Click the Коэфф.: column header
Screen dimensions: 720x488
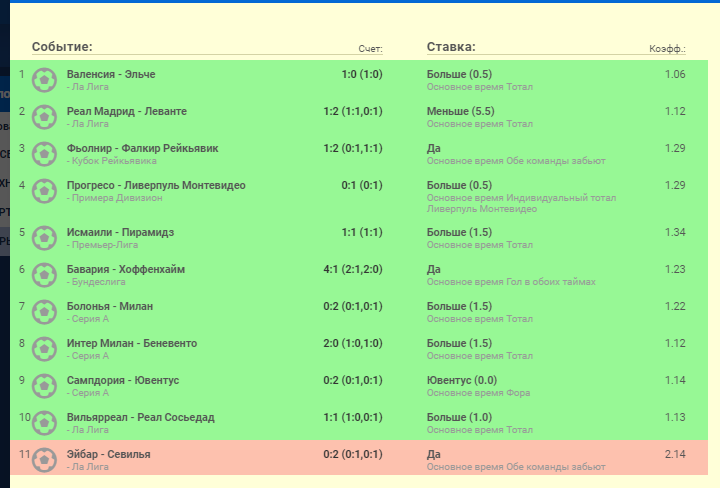(x=667, y=49)
